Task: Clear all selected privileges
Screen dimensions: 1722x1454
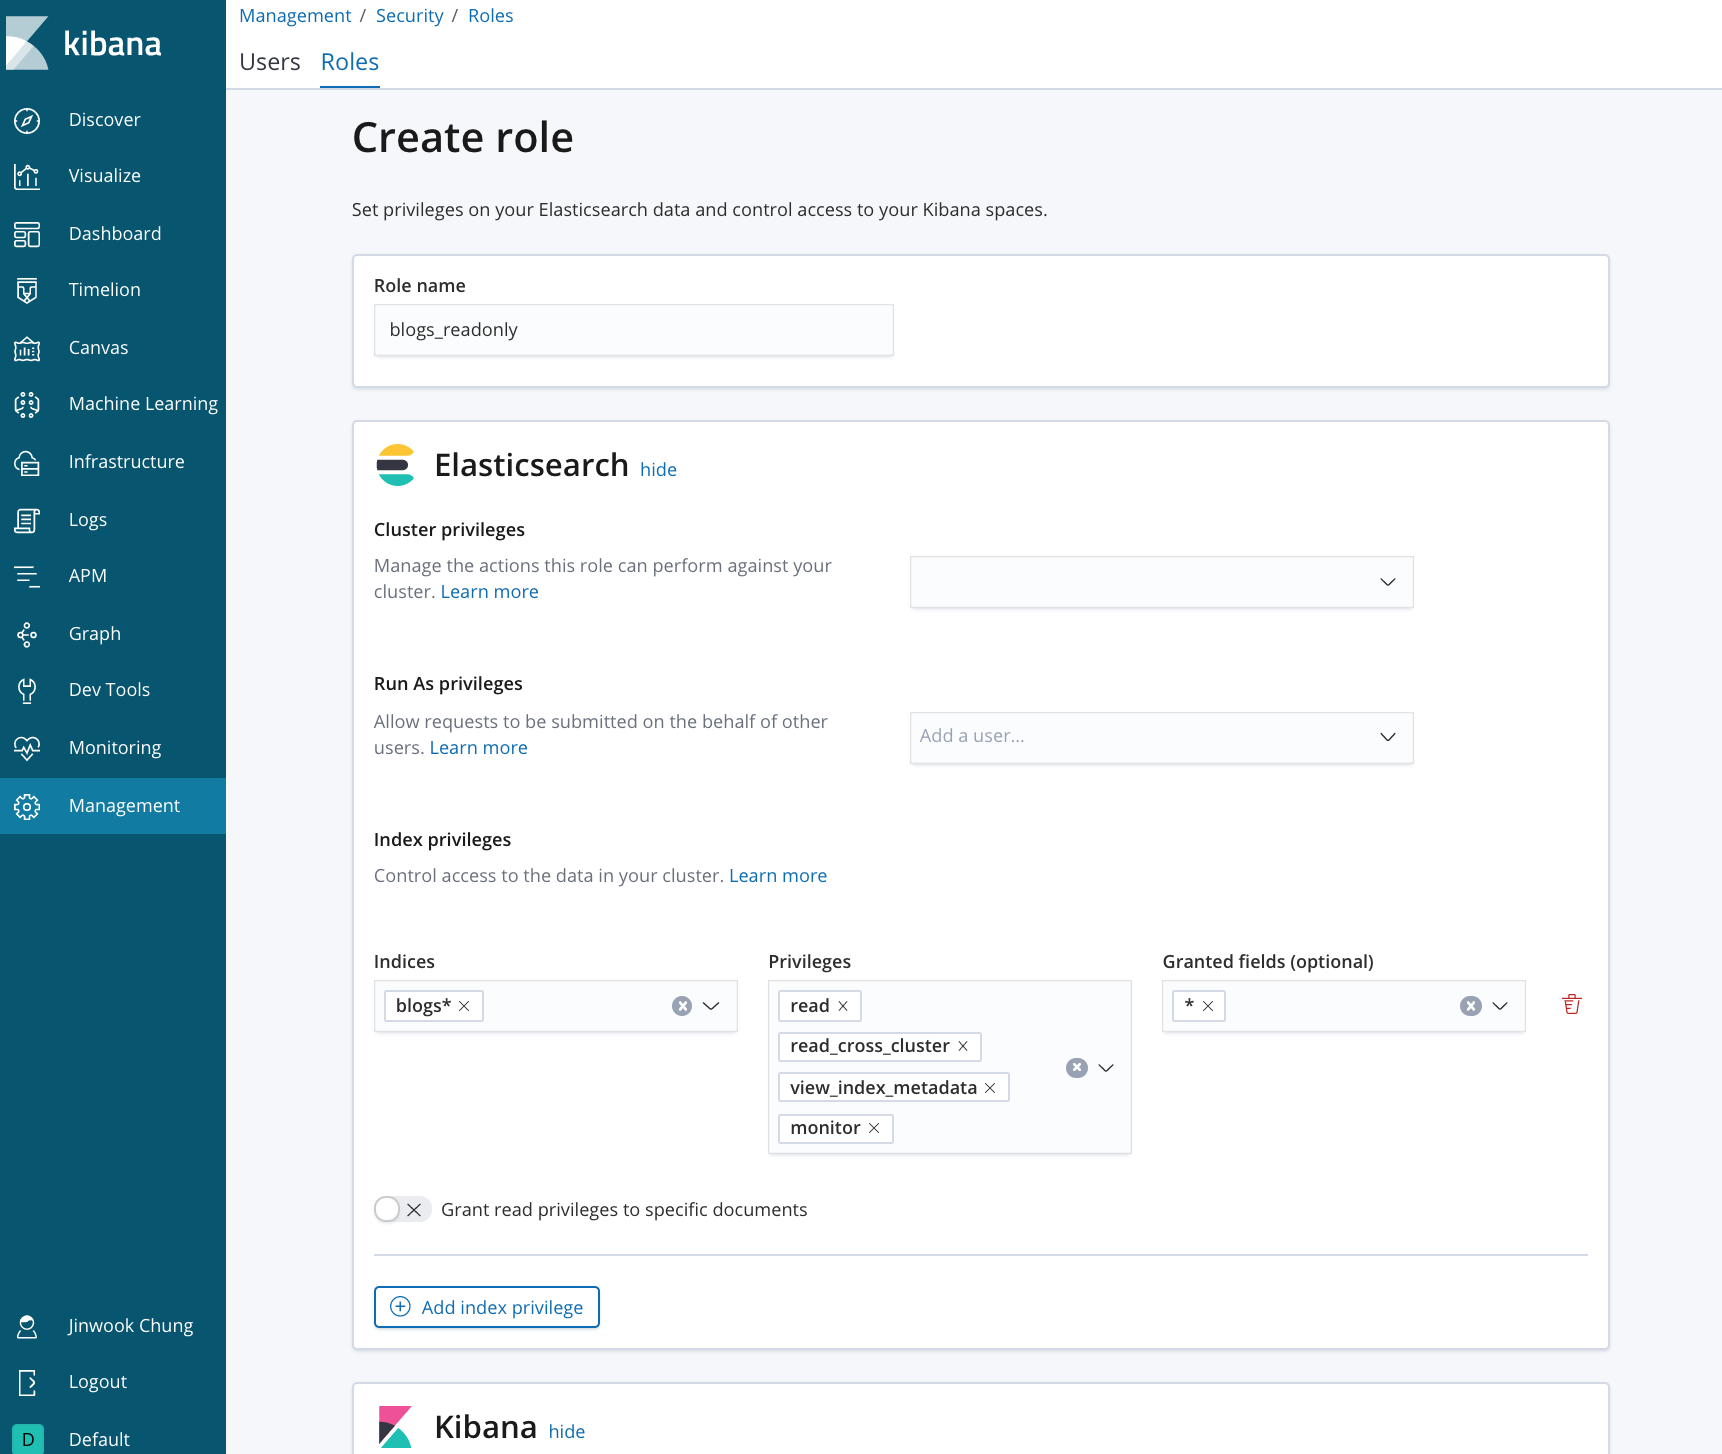Action: click(1077, 1068)
